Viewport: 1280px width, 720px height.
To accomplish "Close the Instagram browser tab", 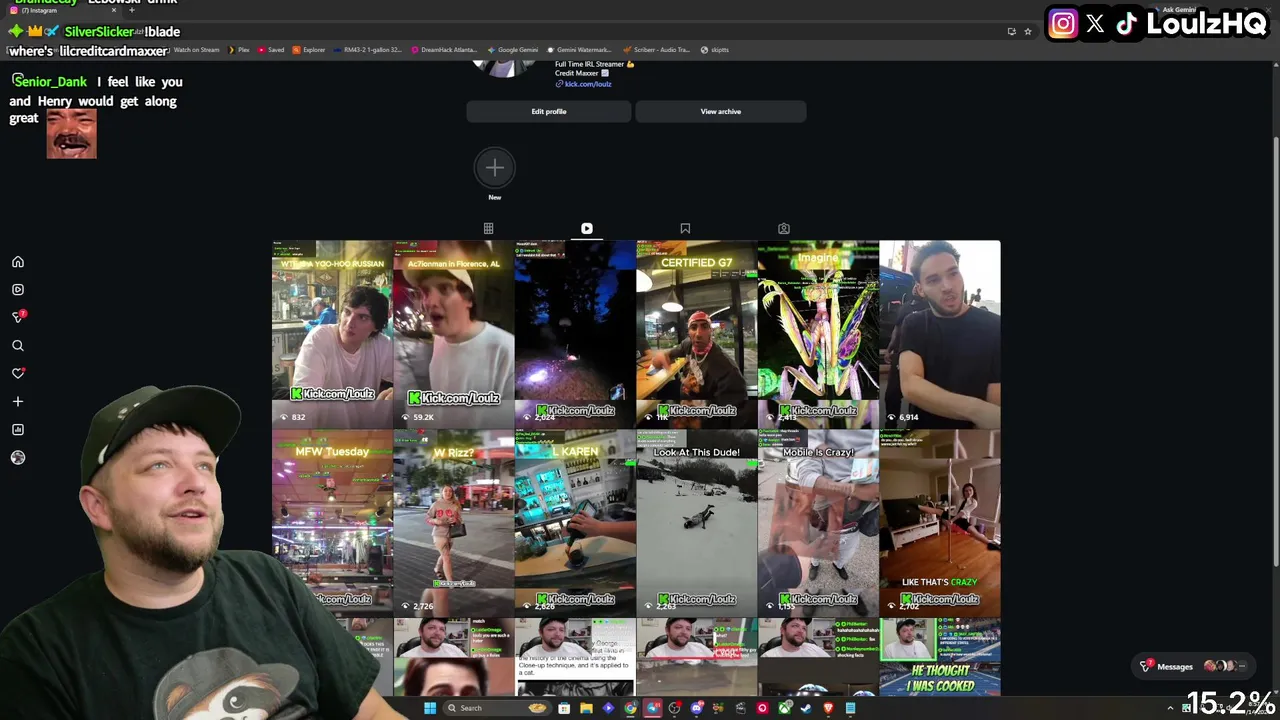I will 114,10.
